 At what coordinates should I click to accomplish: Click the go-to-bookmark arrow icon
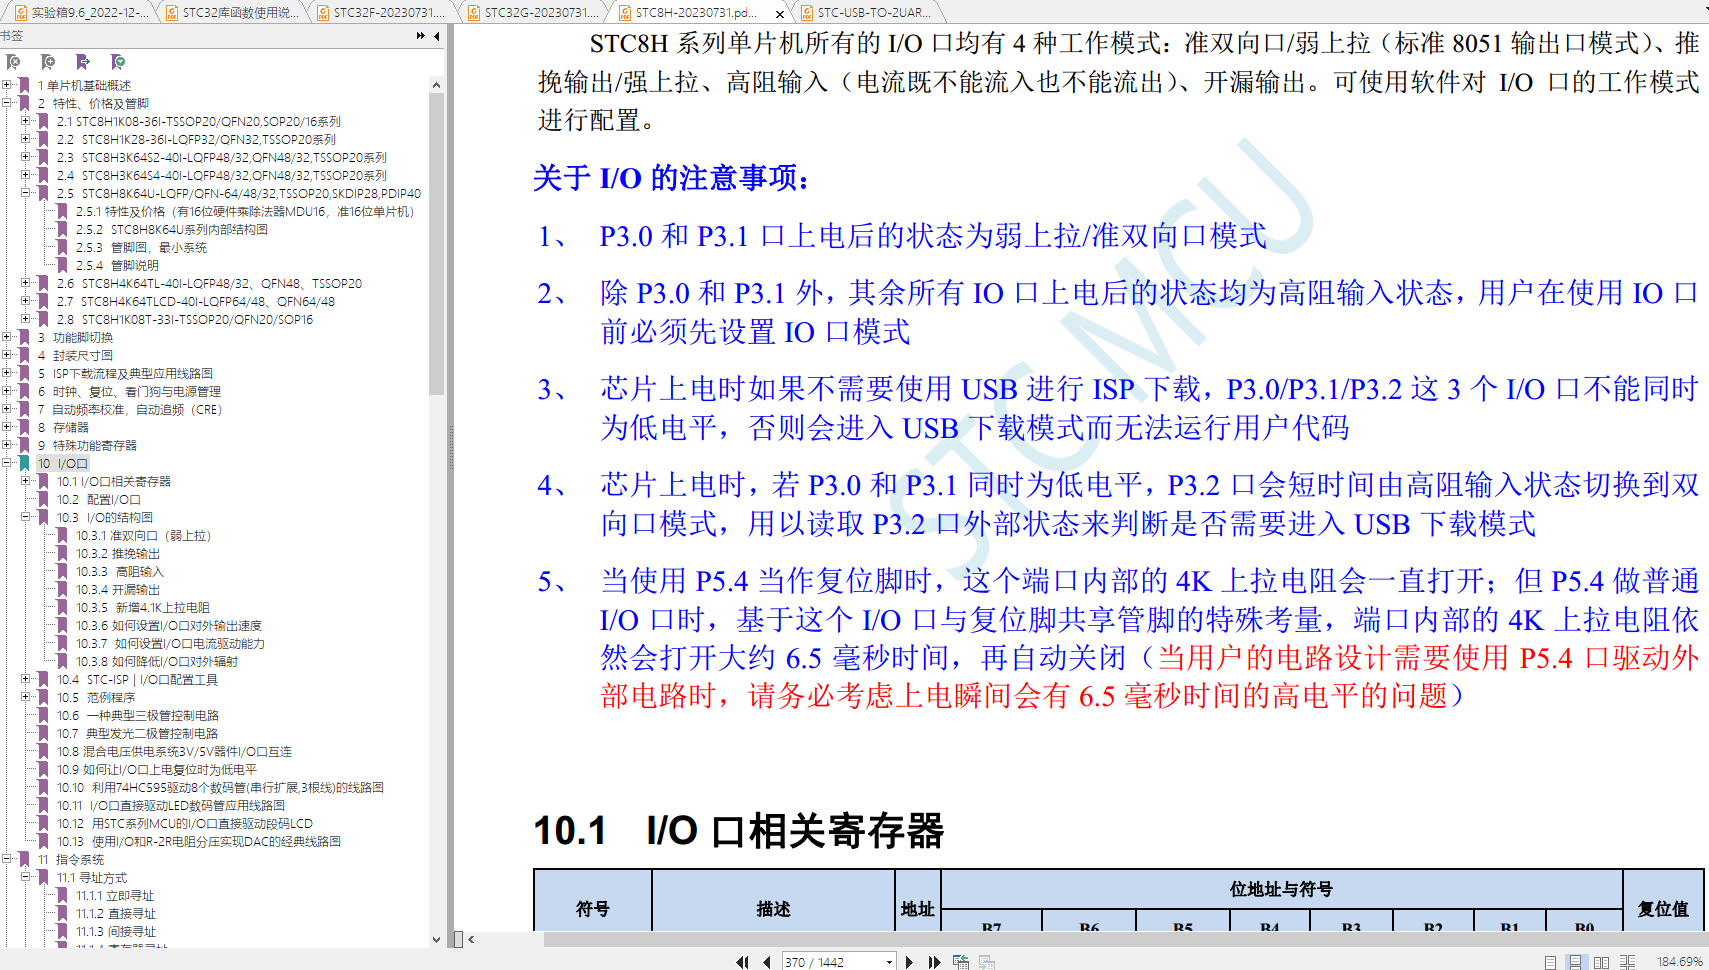tap(83, 62)
